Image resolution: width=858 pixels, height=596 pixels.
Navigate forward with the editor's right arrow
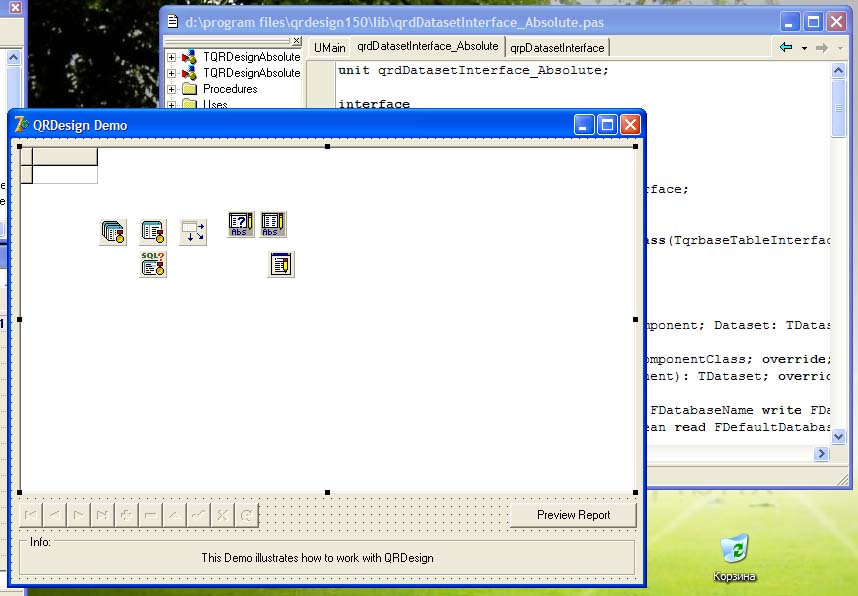tap(822, 48)
